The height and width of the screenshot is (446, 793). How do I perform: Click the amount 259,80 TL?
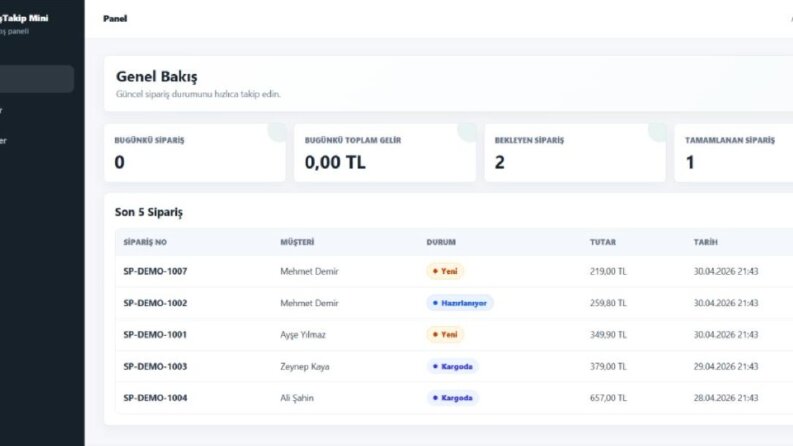click(x=608, y=303)
